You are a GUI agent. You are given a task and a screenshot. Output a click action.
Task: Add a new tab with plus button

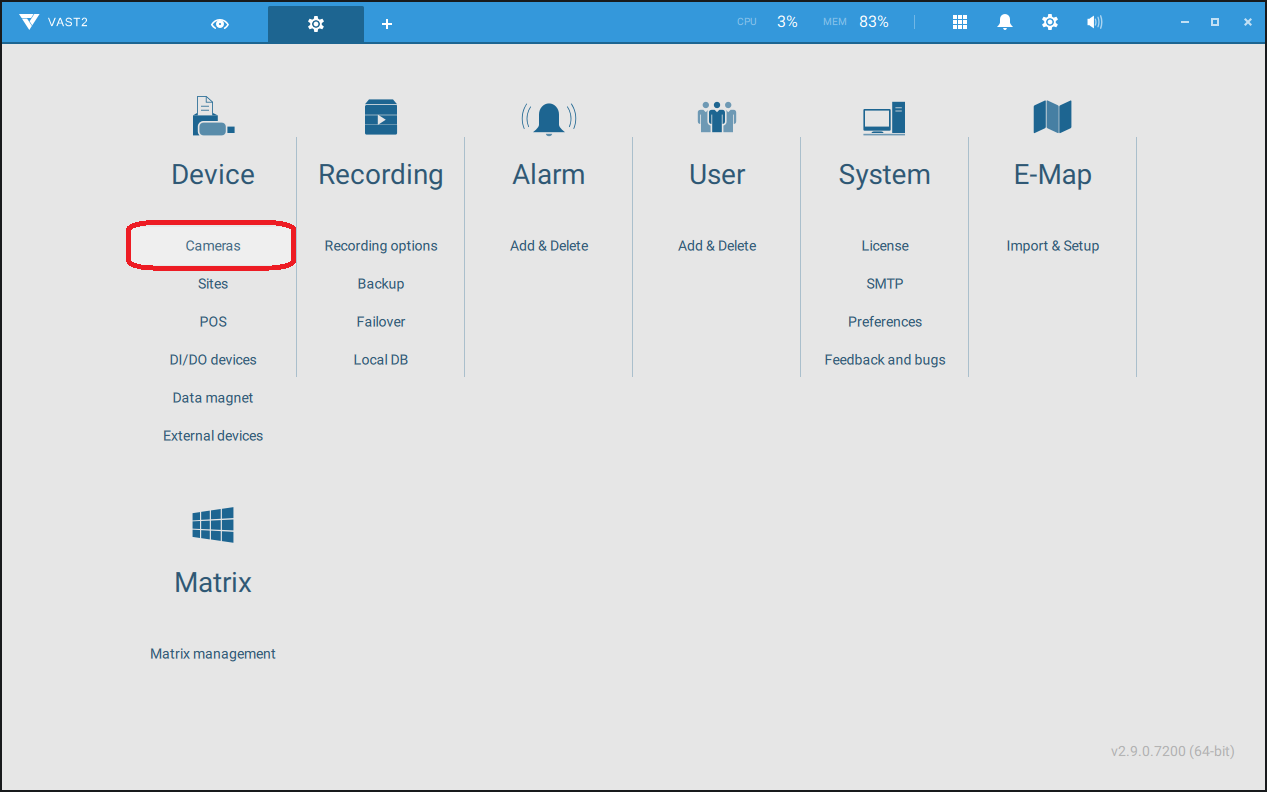click(x=387, y=23)
